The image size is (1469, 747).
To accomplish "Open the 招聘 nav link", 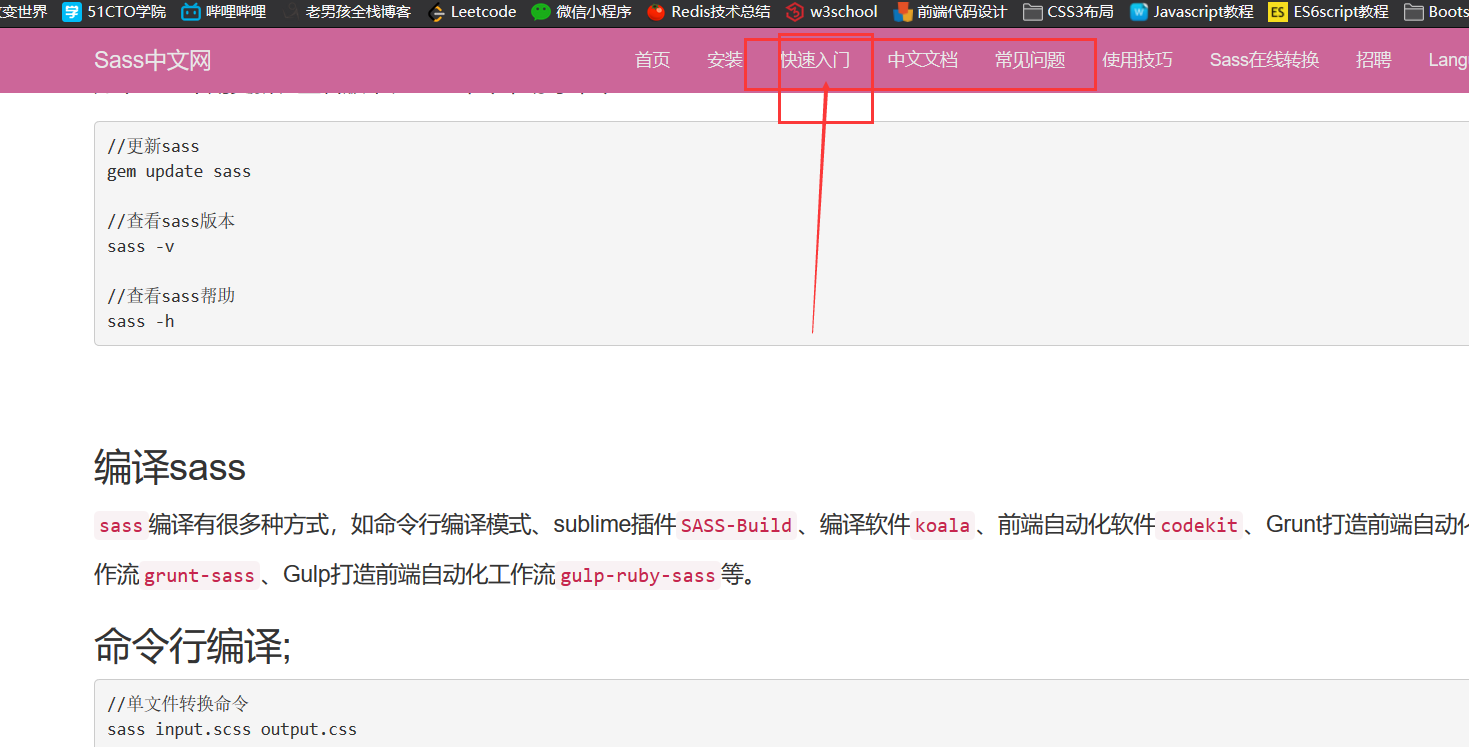I will 1373,60.
